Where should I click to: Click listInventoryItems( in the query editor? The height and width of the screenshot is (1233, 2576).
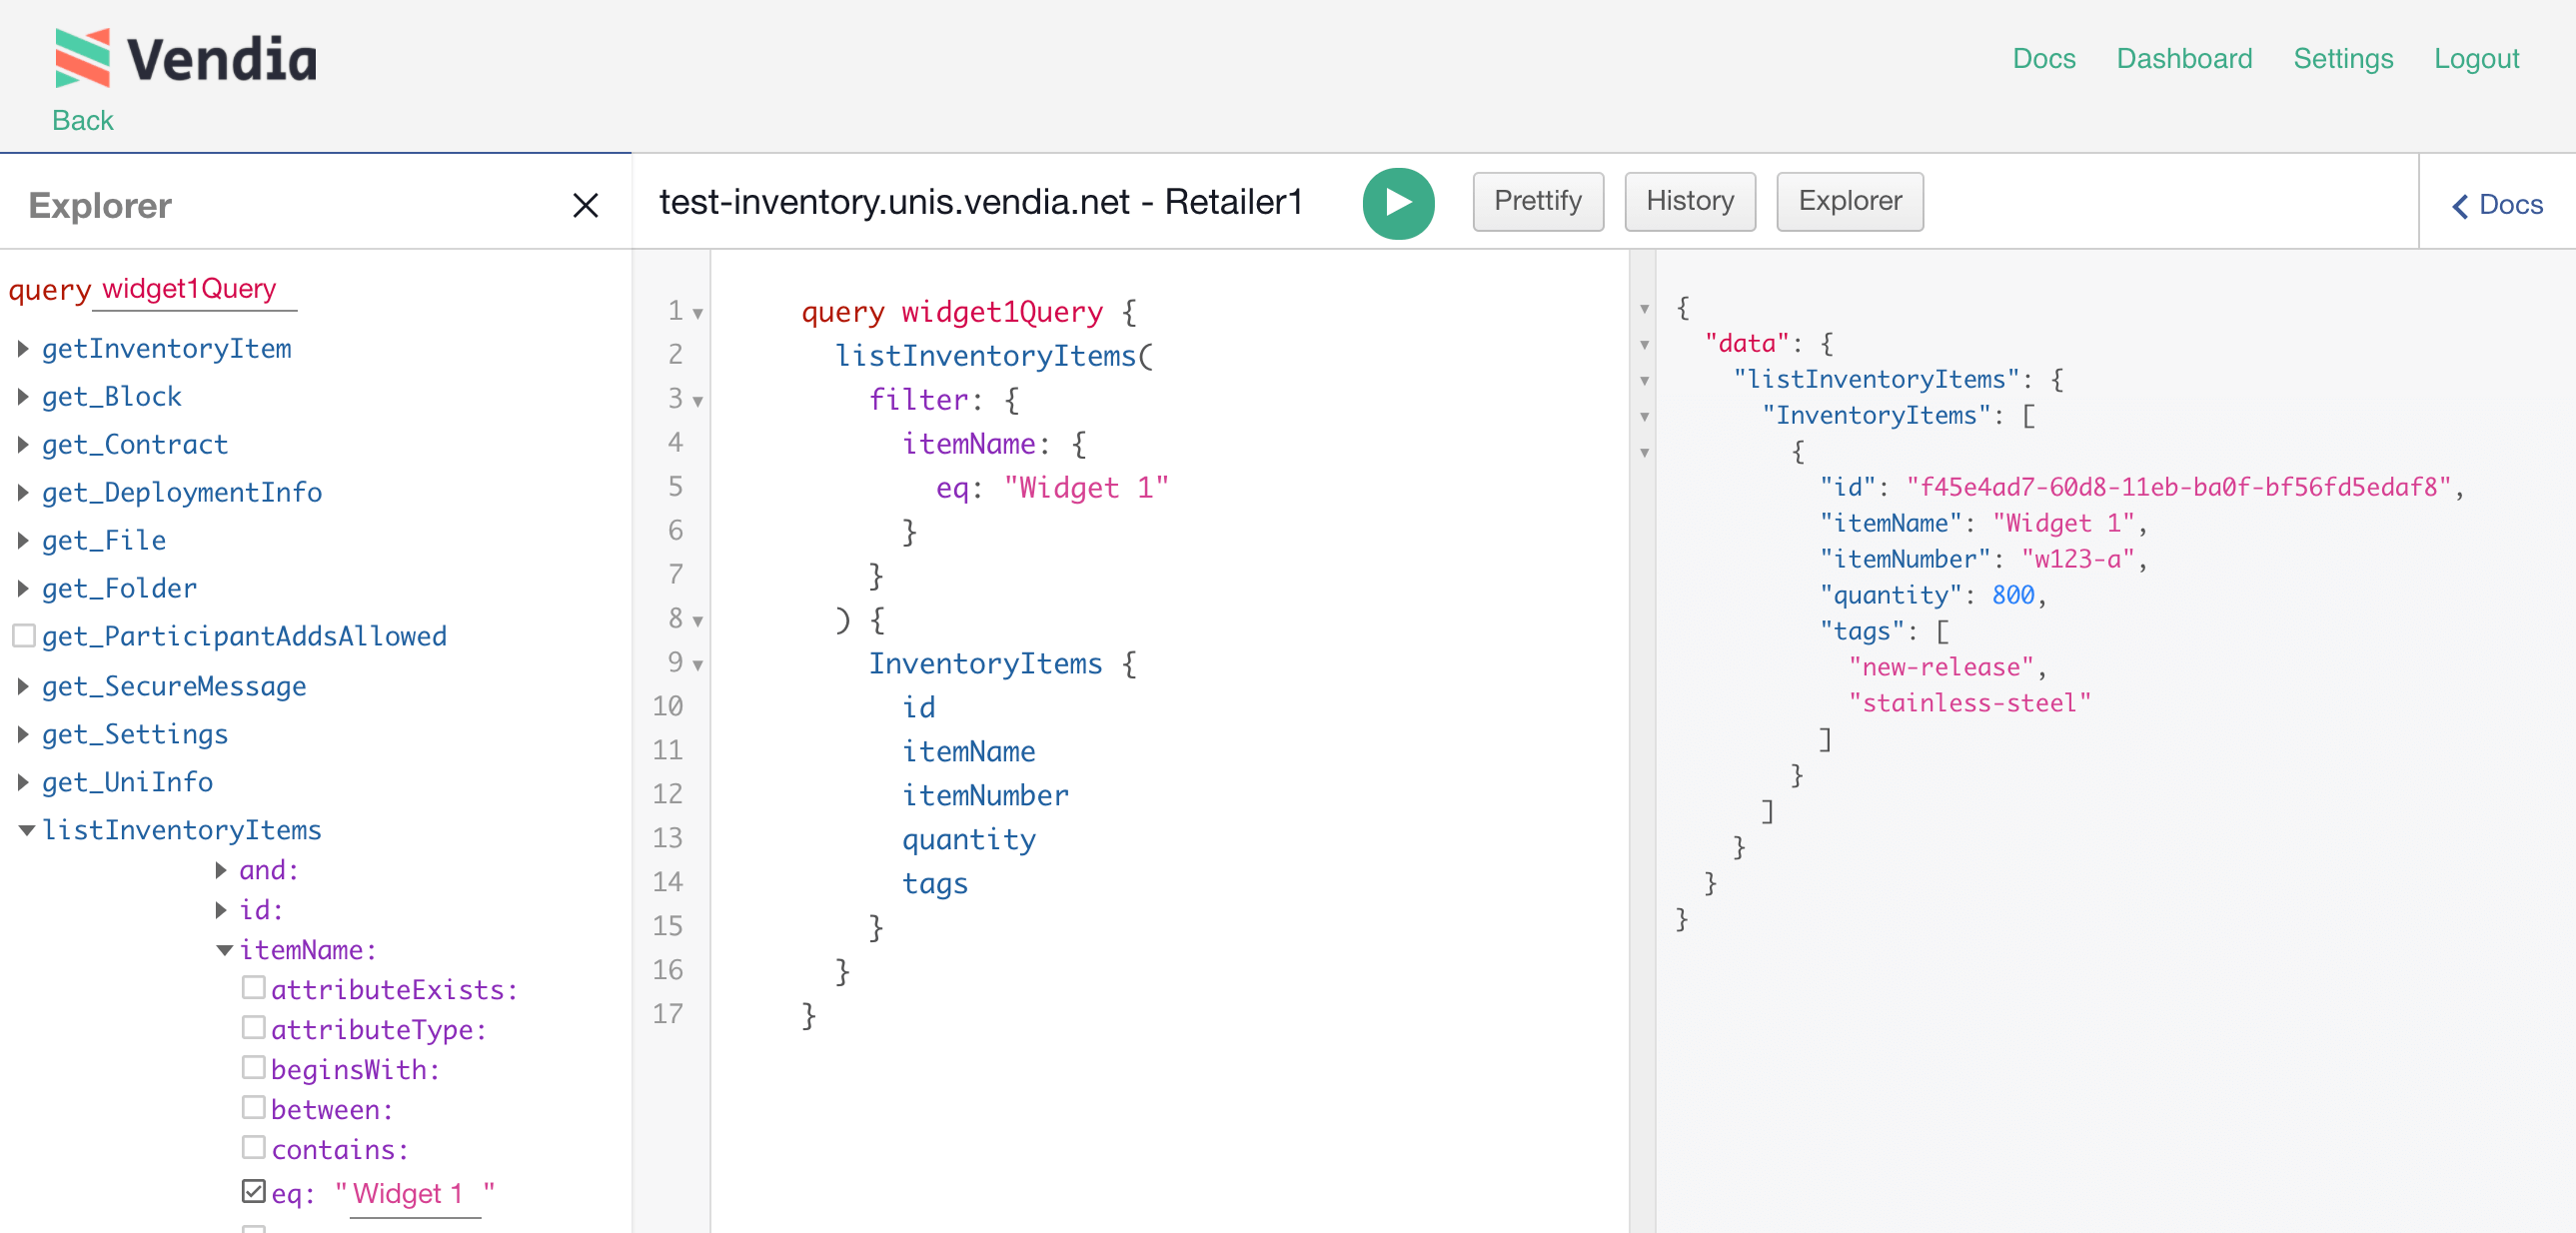(x=994, y=357)
